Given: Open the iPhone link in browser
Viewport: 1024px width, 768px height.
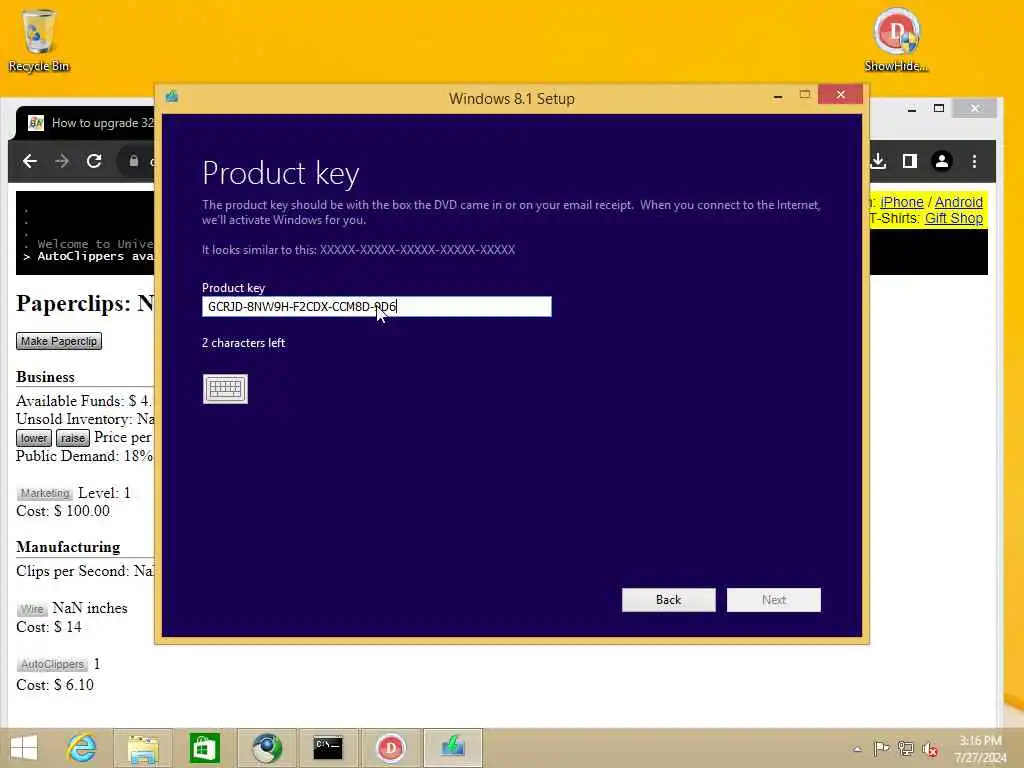Looking at the screenshot, I should click(x=901, y=202).
